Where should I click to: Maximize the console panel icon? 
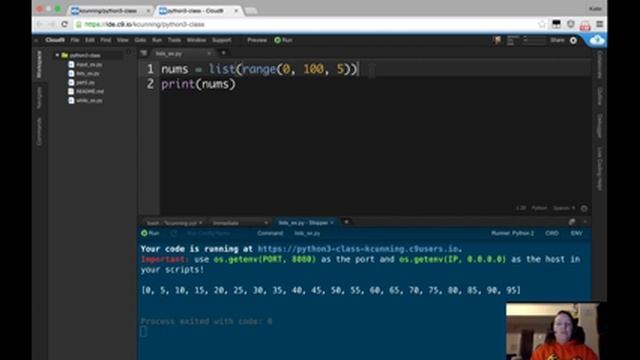tap(572, 222)
